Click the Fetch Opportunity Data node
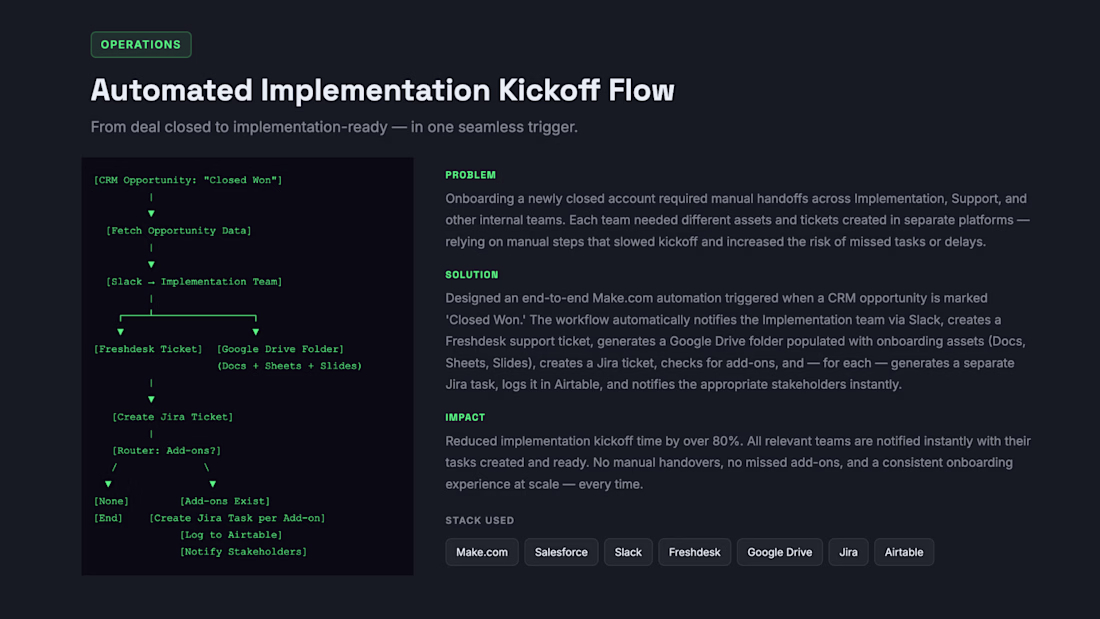This screenshot has height=619, width=1100. click(179, 231)
